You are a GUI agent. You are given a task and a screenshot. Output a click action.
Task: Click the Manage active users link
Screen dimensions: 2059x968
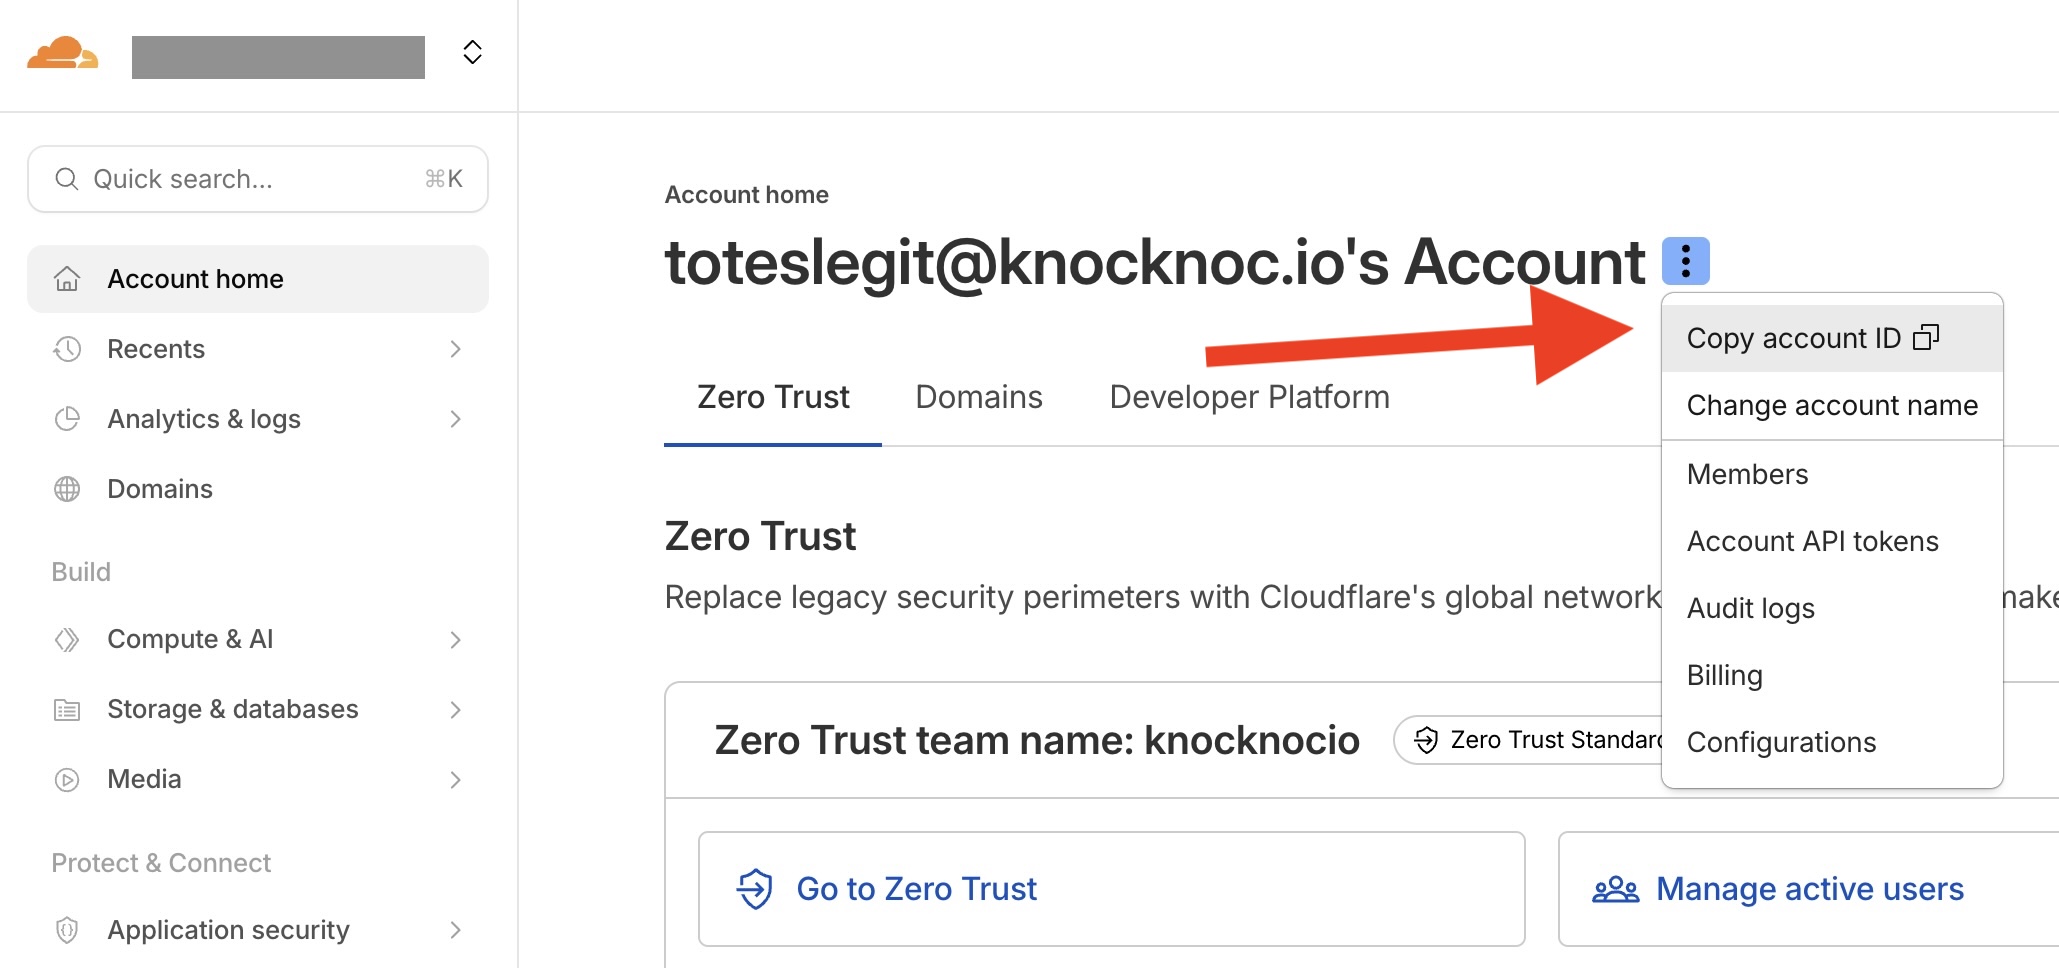1809,889
